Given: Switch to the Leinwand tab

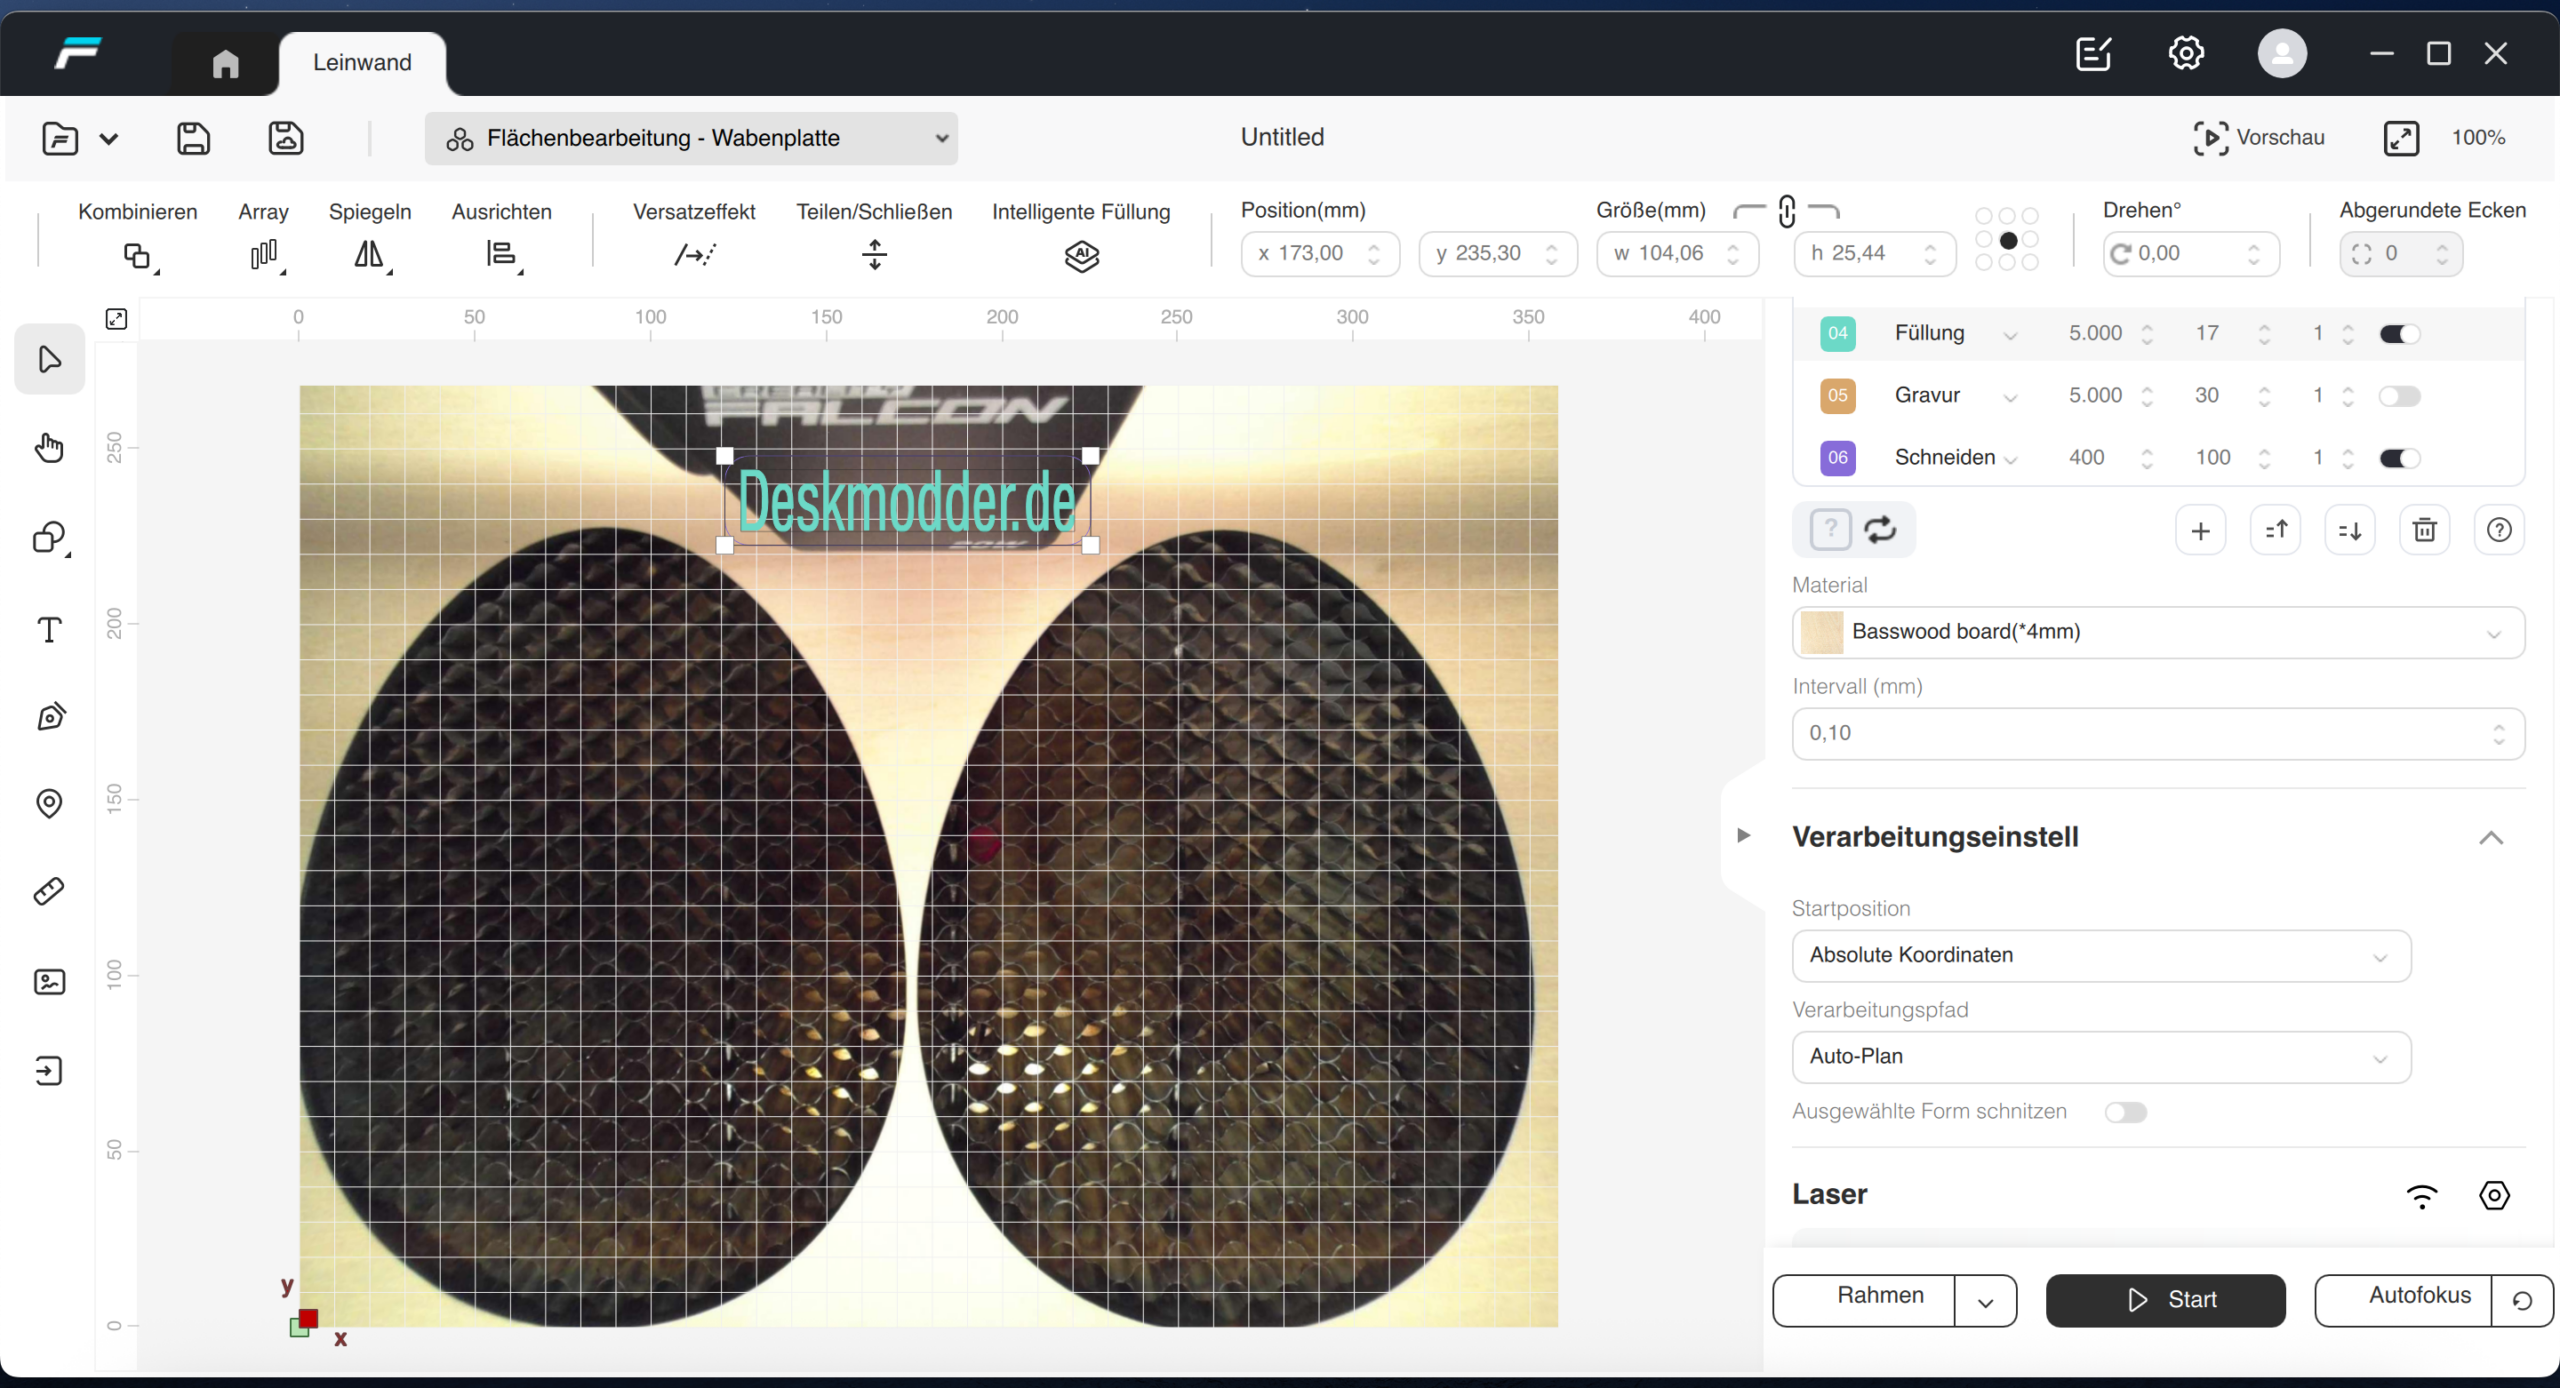Looking at the screenshot, I should click(362, 62).
